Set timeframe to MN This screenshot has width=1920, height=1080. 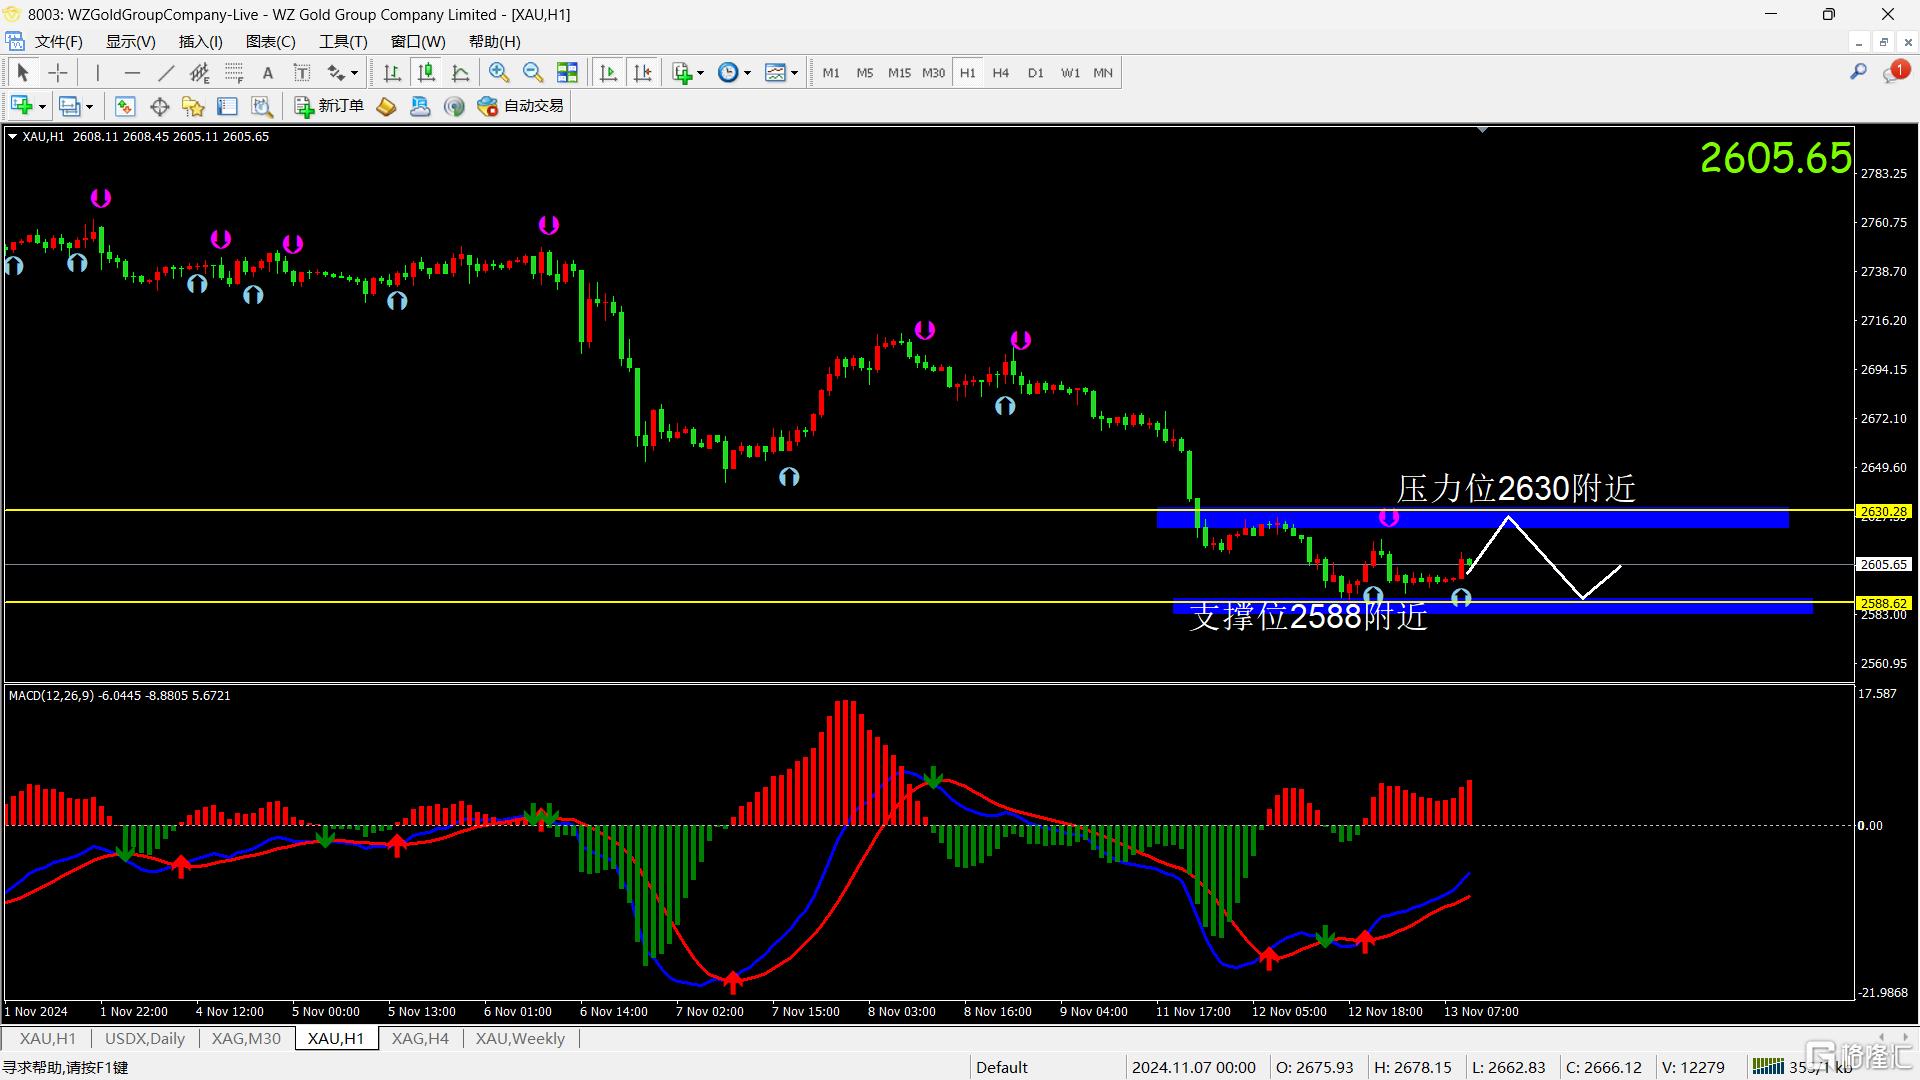click(1103, 73)
